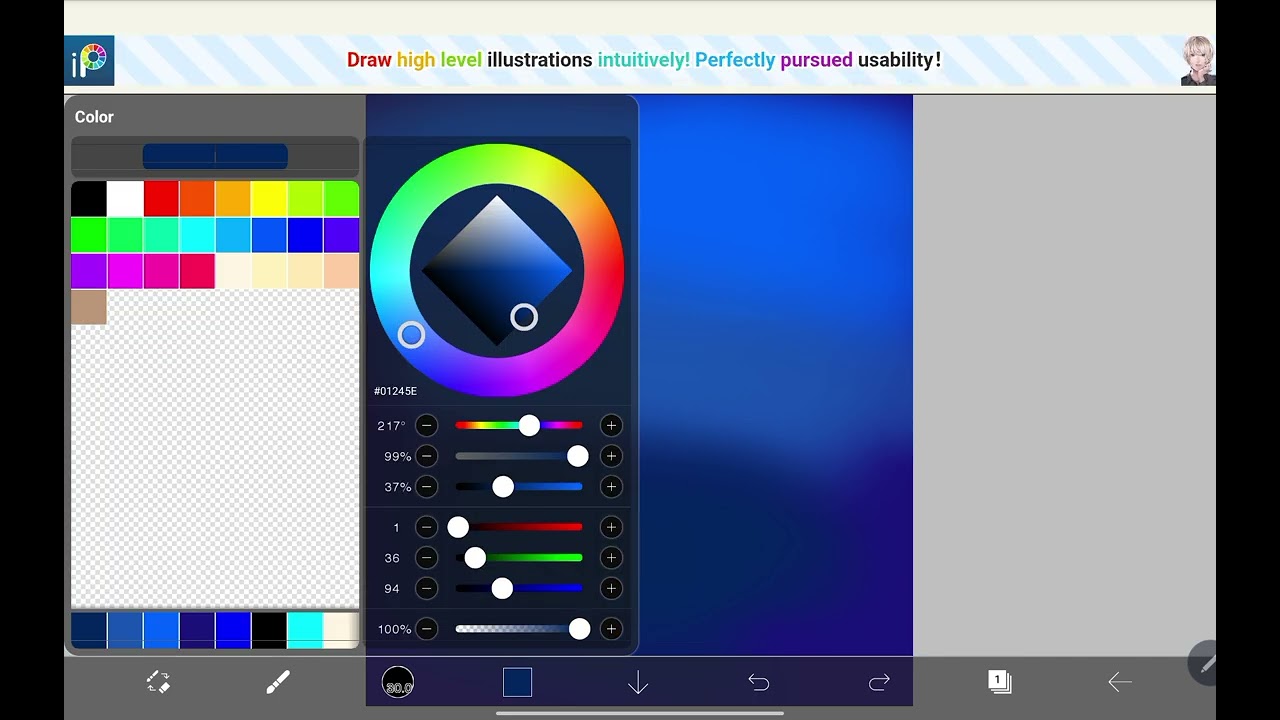
Task: Click the saturation-brightness diamond handle
Action: (524, 317)
